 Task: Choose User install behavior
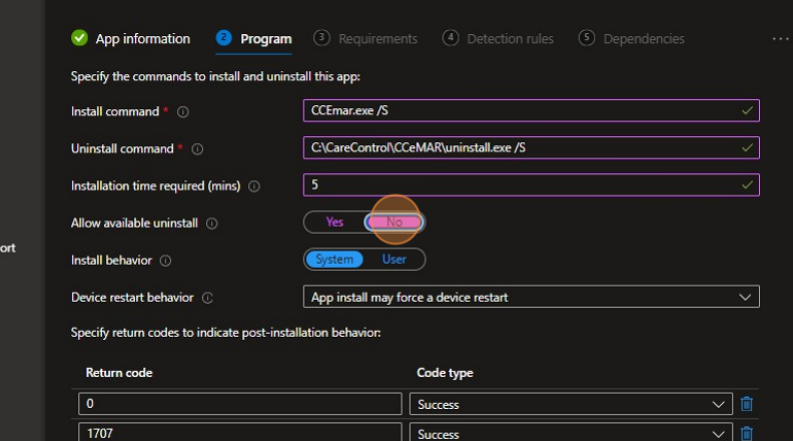pyautogui.click(x=394, y=259)
